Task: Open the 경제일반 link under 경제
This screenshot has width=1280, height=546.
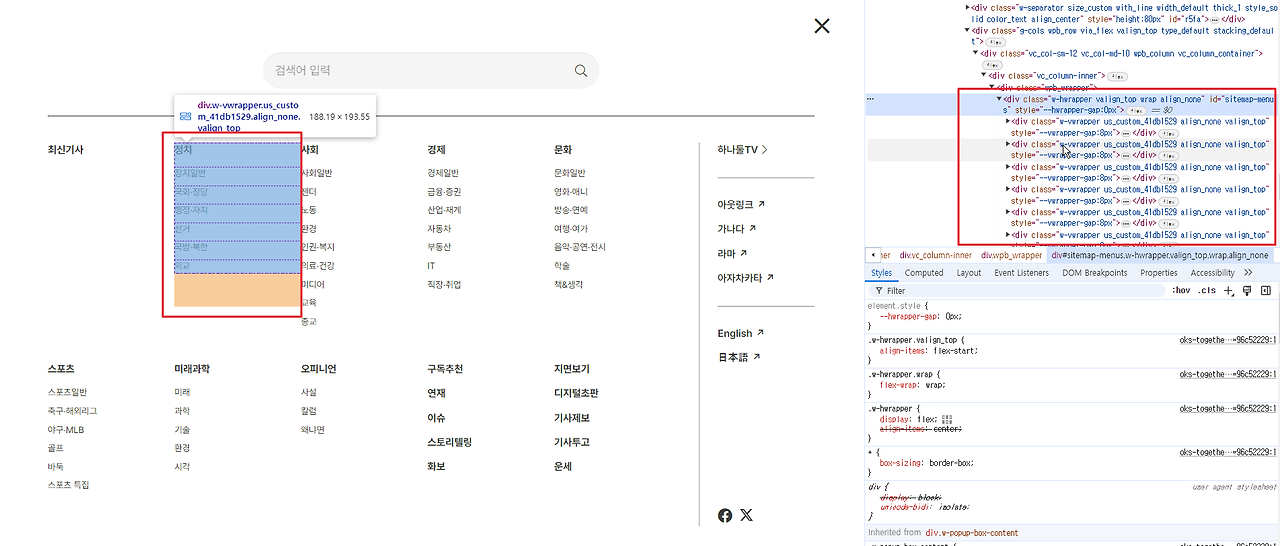Action: point(443,173)
